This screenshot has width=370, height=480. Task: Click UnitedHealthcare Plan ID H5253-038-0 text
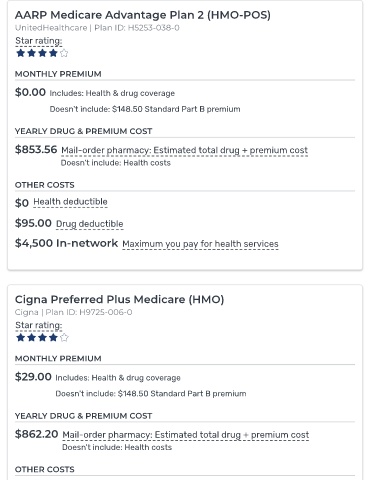click(x=97, y=28)
